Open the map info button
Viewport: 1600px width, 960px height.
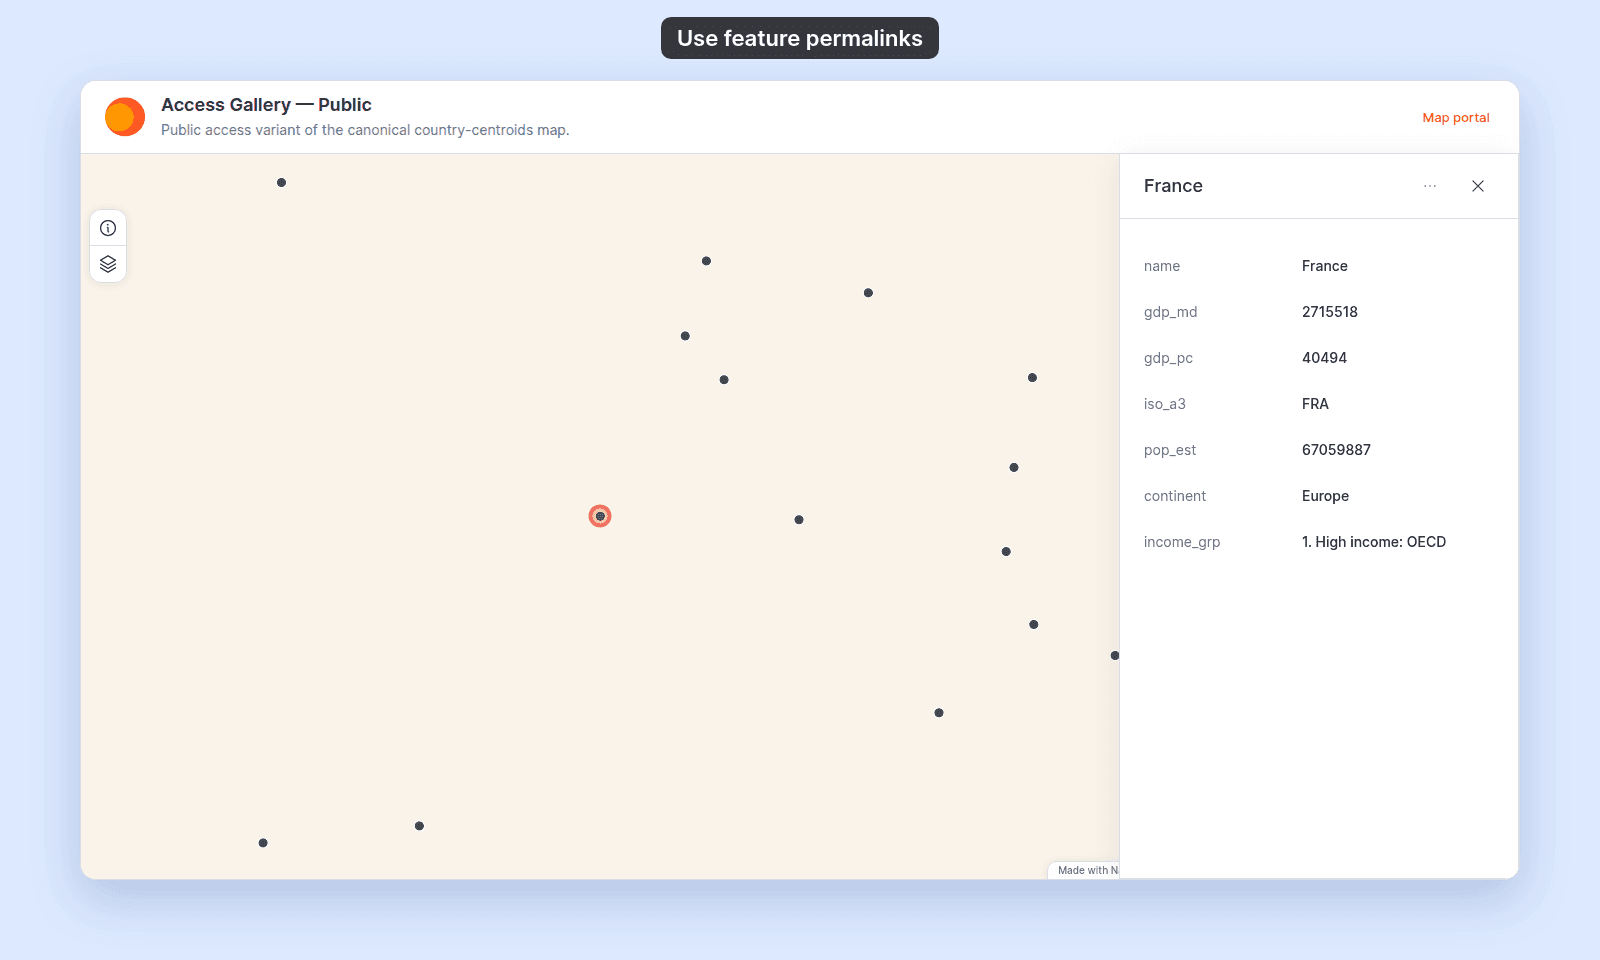[x=108, y=228]
